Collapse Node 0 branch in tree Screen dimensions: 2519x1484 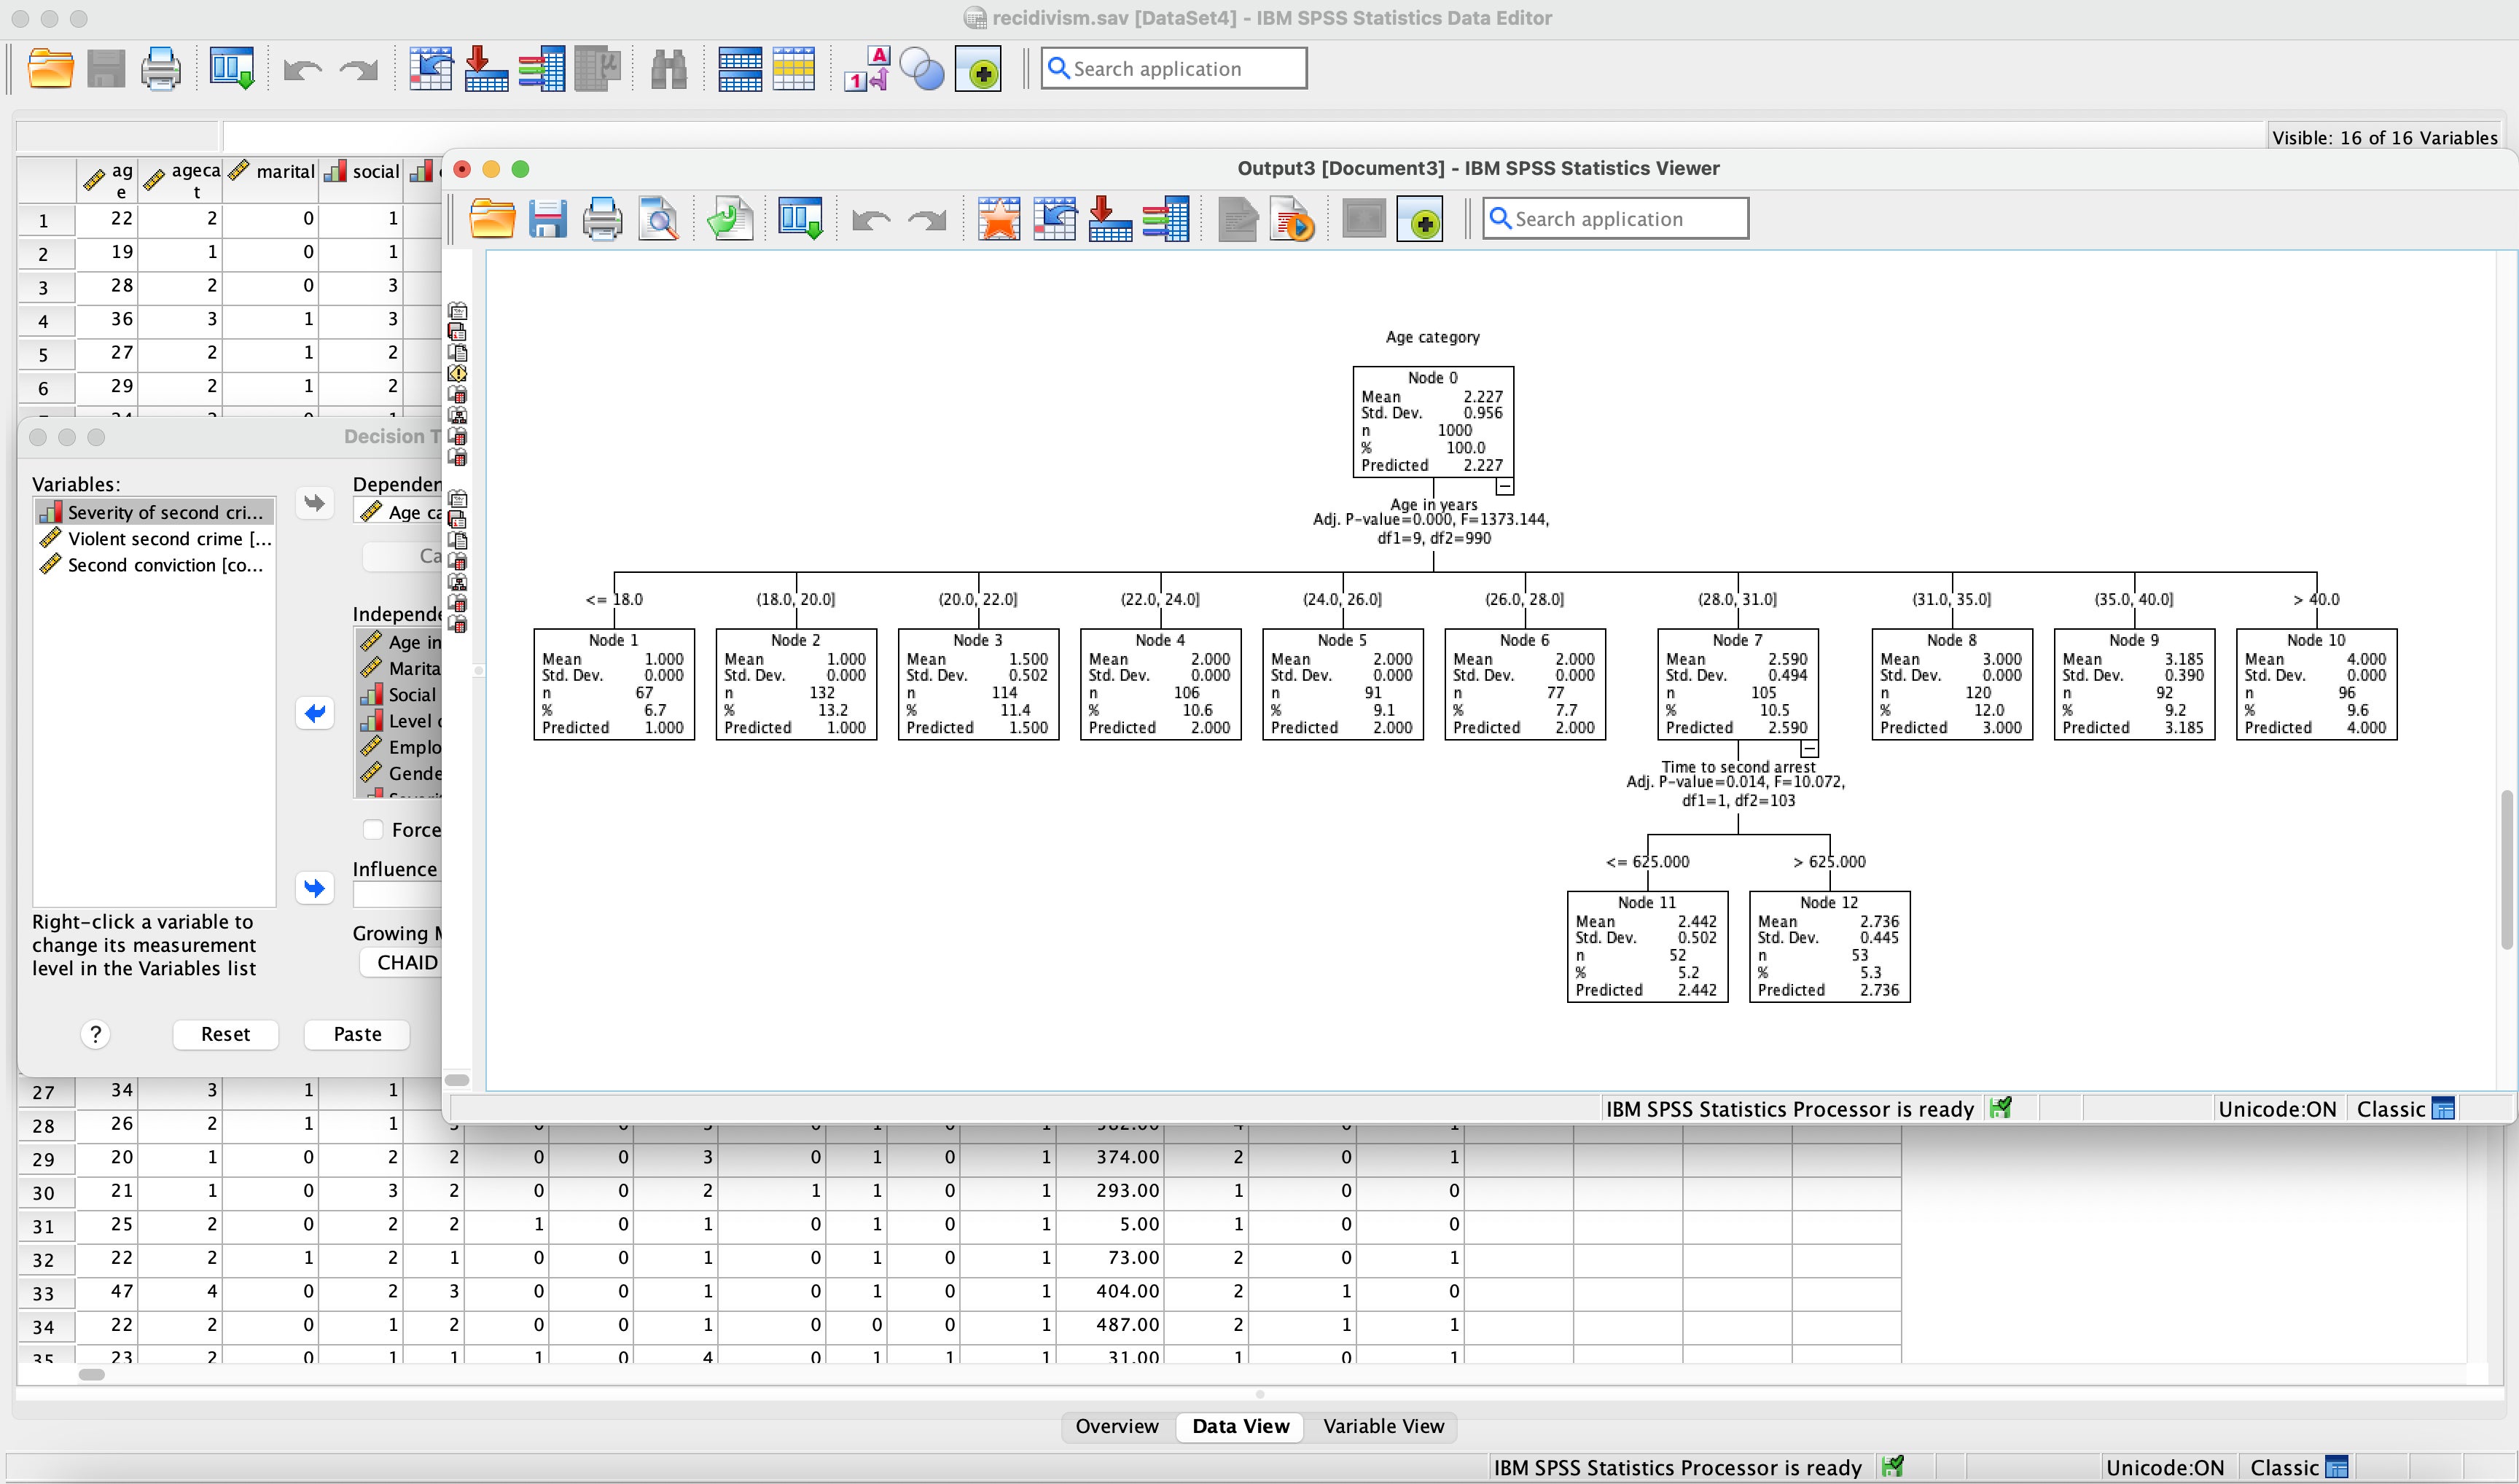pos(1504,486)
